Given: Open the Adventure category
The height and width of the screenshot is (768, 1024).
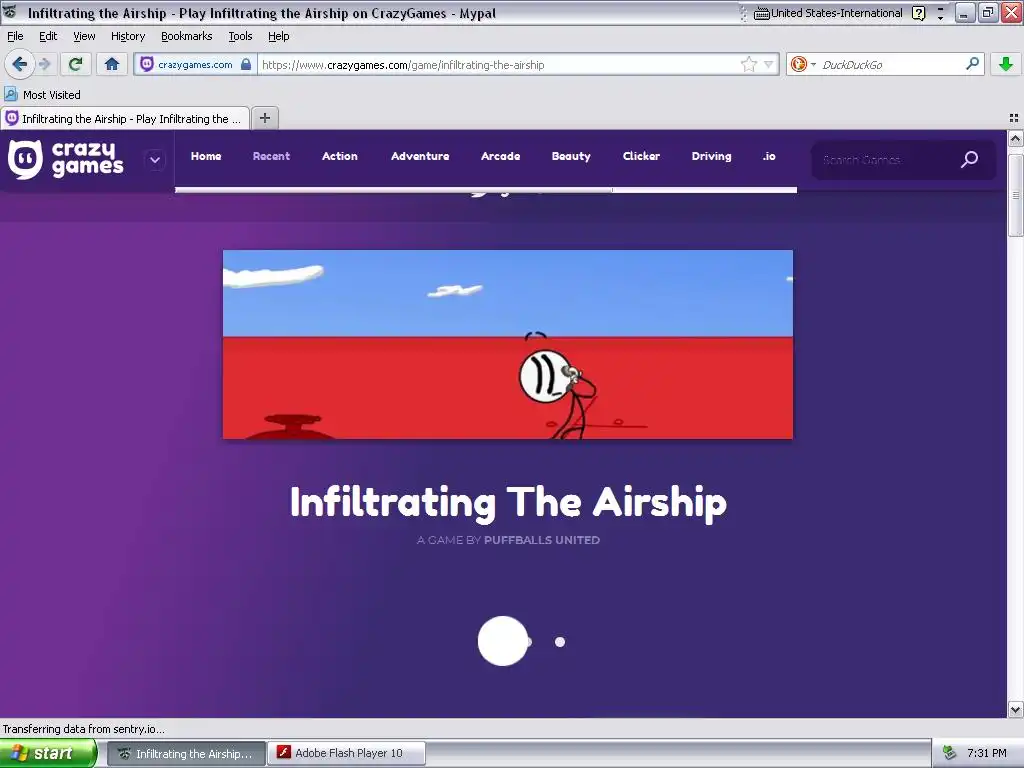Looking at the screenshot, I should point(420,156).
